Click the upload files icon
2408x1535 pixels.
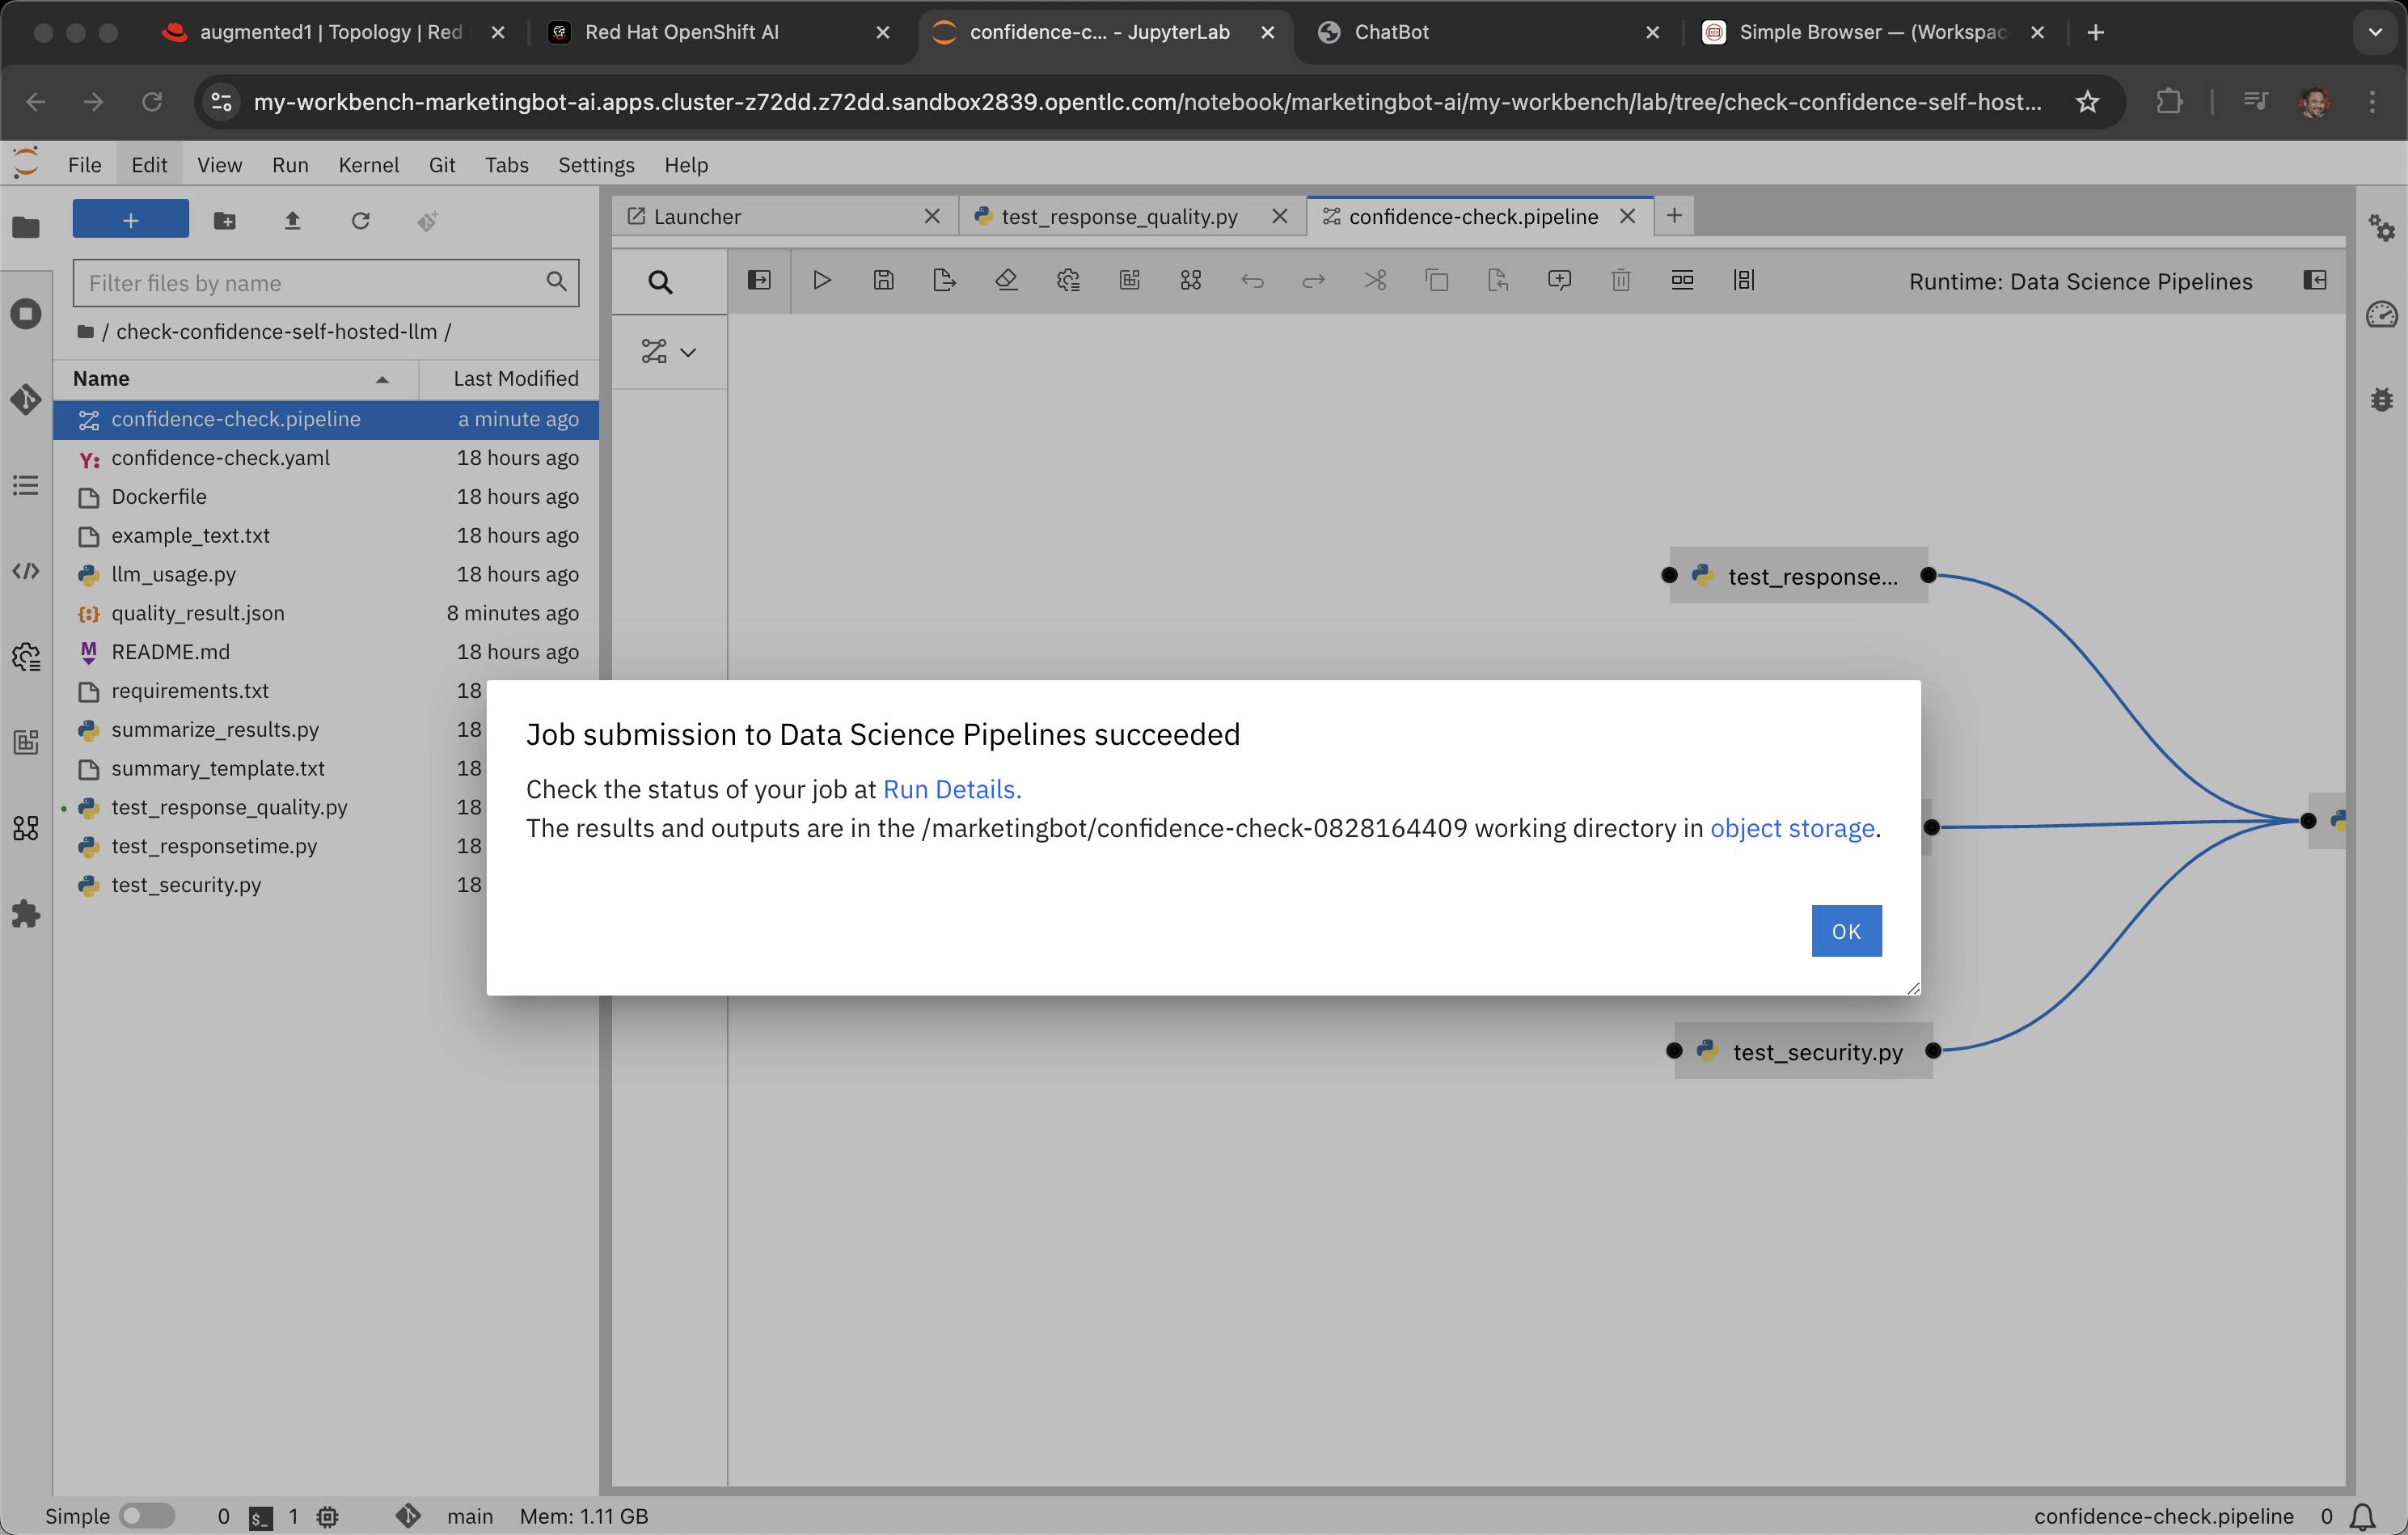pyautogui.click(x=292, y=221)
